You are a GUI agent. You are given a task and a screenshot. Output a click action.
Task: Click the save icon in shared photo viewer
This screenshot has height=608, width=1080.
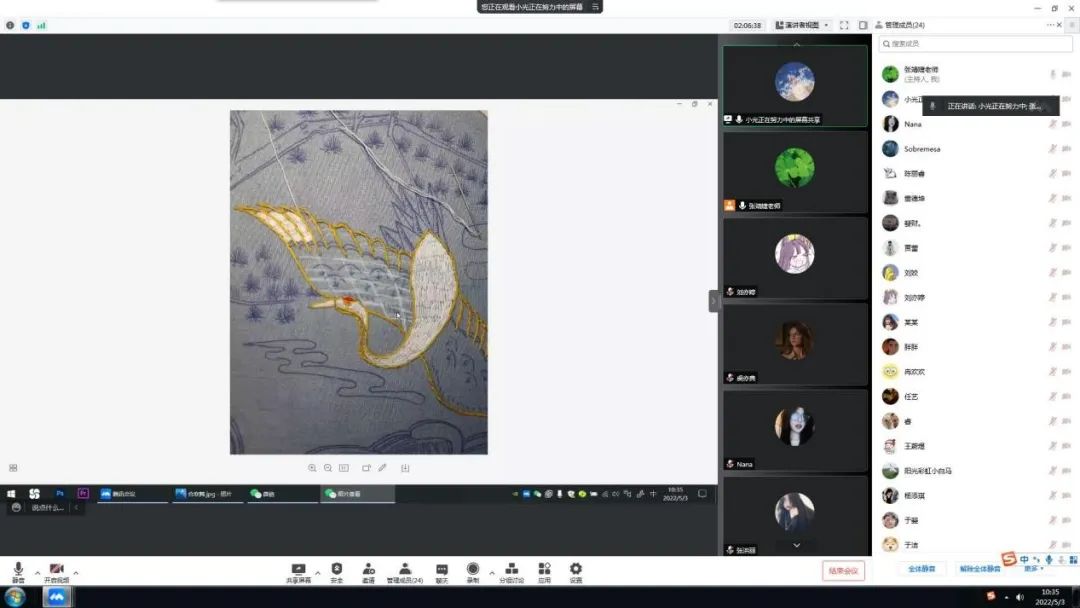coord(405,468)
